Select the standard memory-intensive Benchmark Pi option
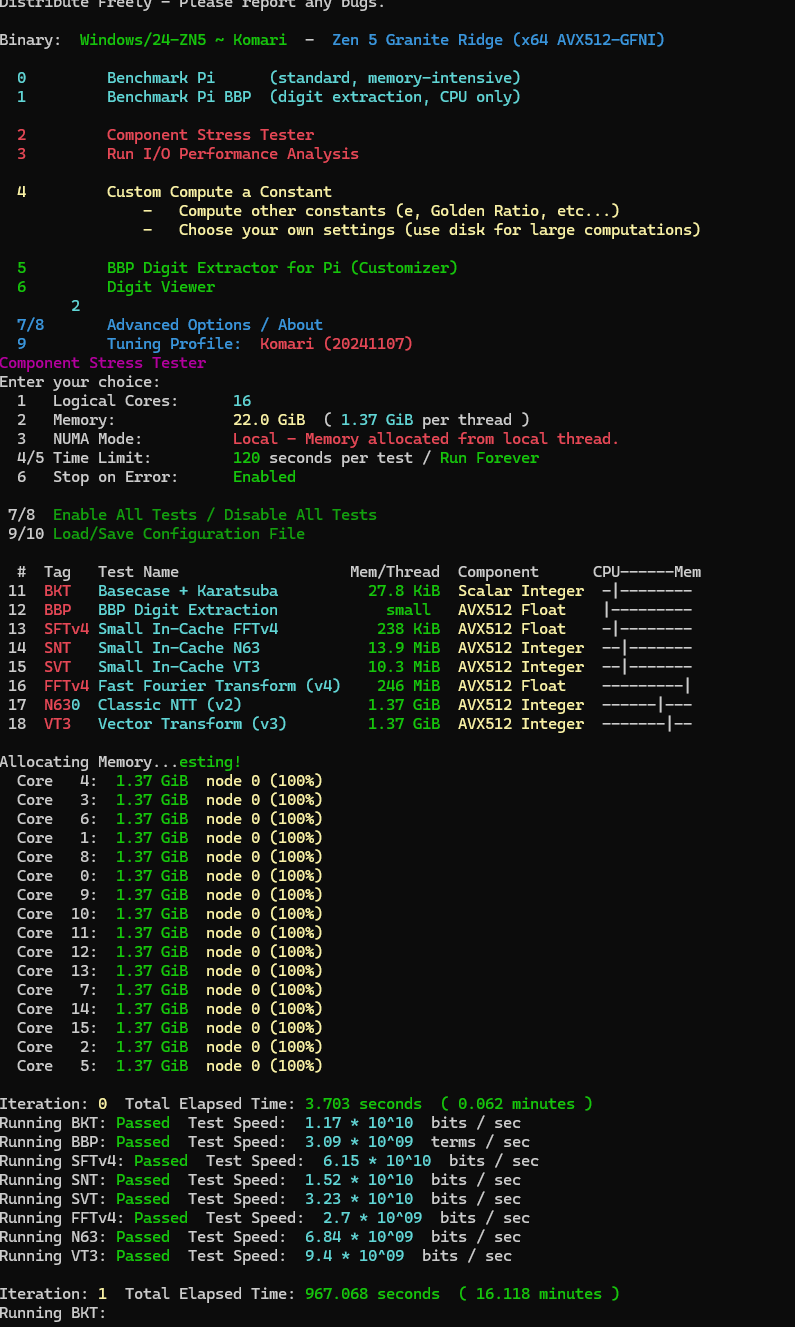The height and width of the screenshot is (1327, 795). pos(160,78)
